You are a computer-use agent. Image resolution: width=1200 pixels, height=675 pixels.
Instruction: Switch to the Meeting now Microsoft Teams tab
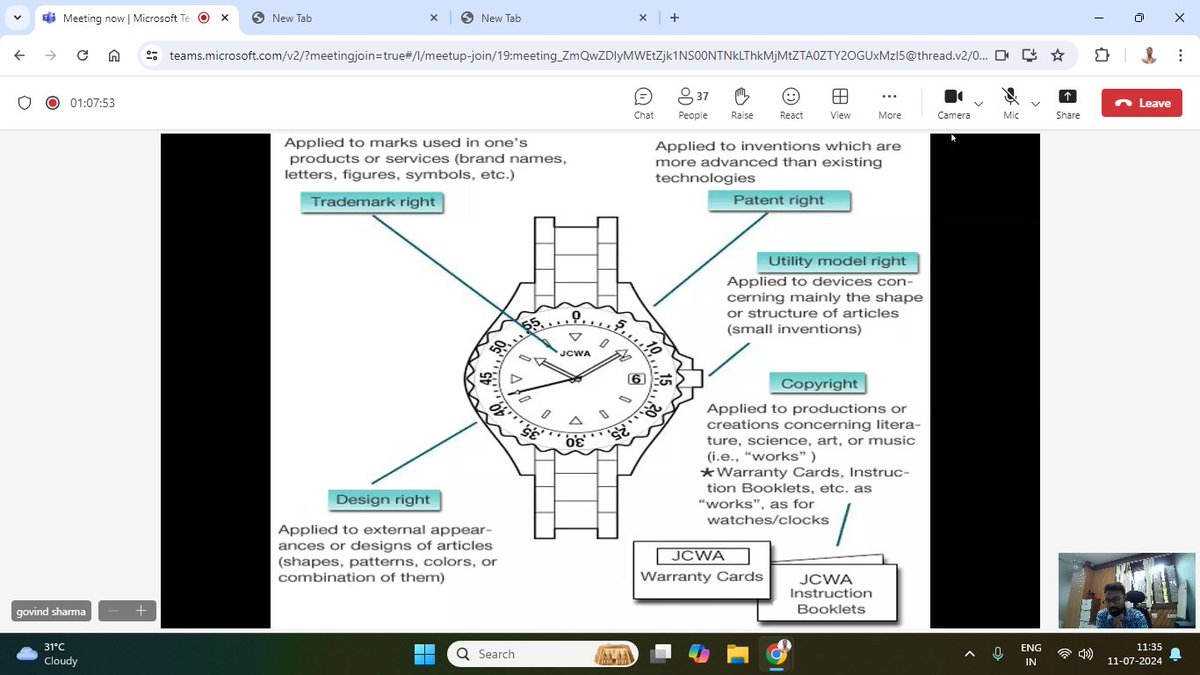pos(124,18)
